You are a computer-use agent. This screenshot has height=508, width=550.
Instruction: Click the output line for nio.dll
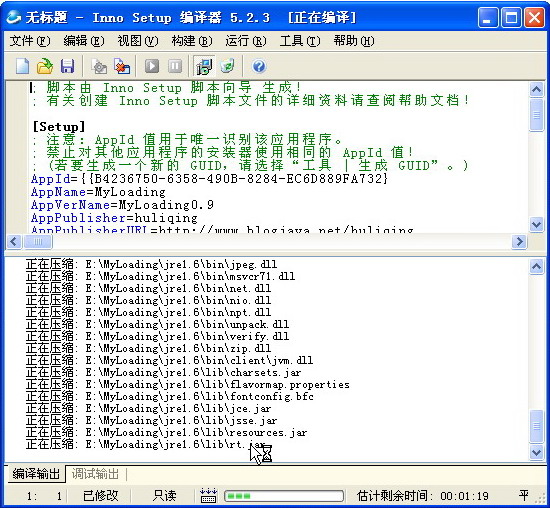148,300
